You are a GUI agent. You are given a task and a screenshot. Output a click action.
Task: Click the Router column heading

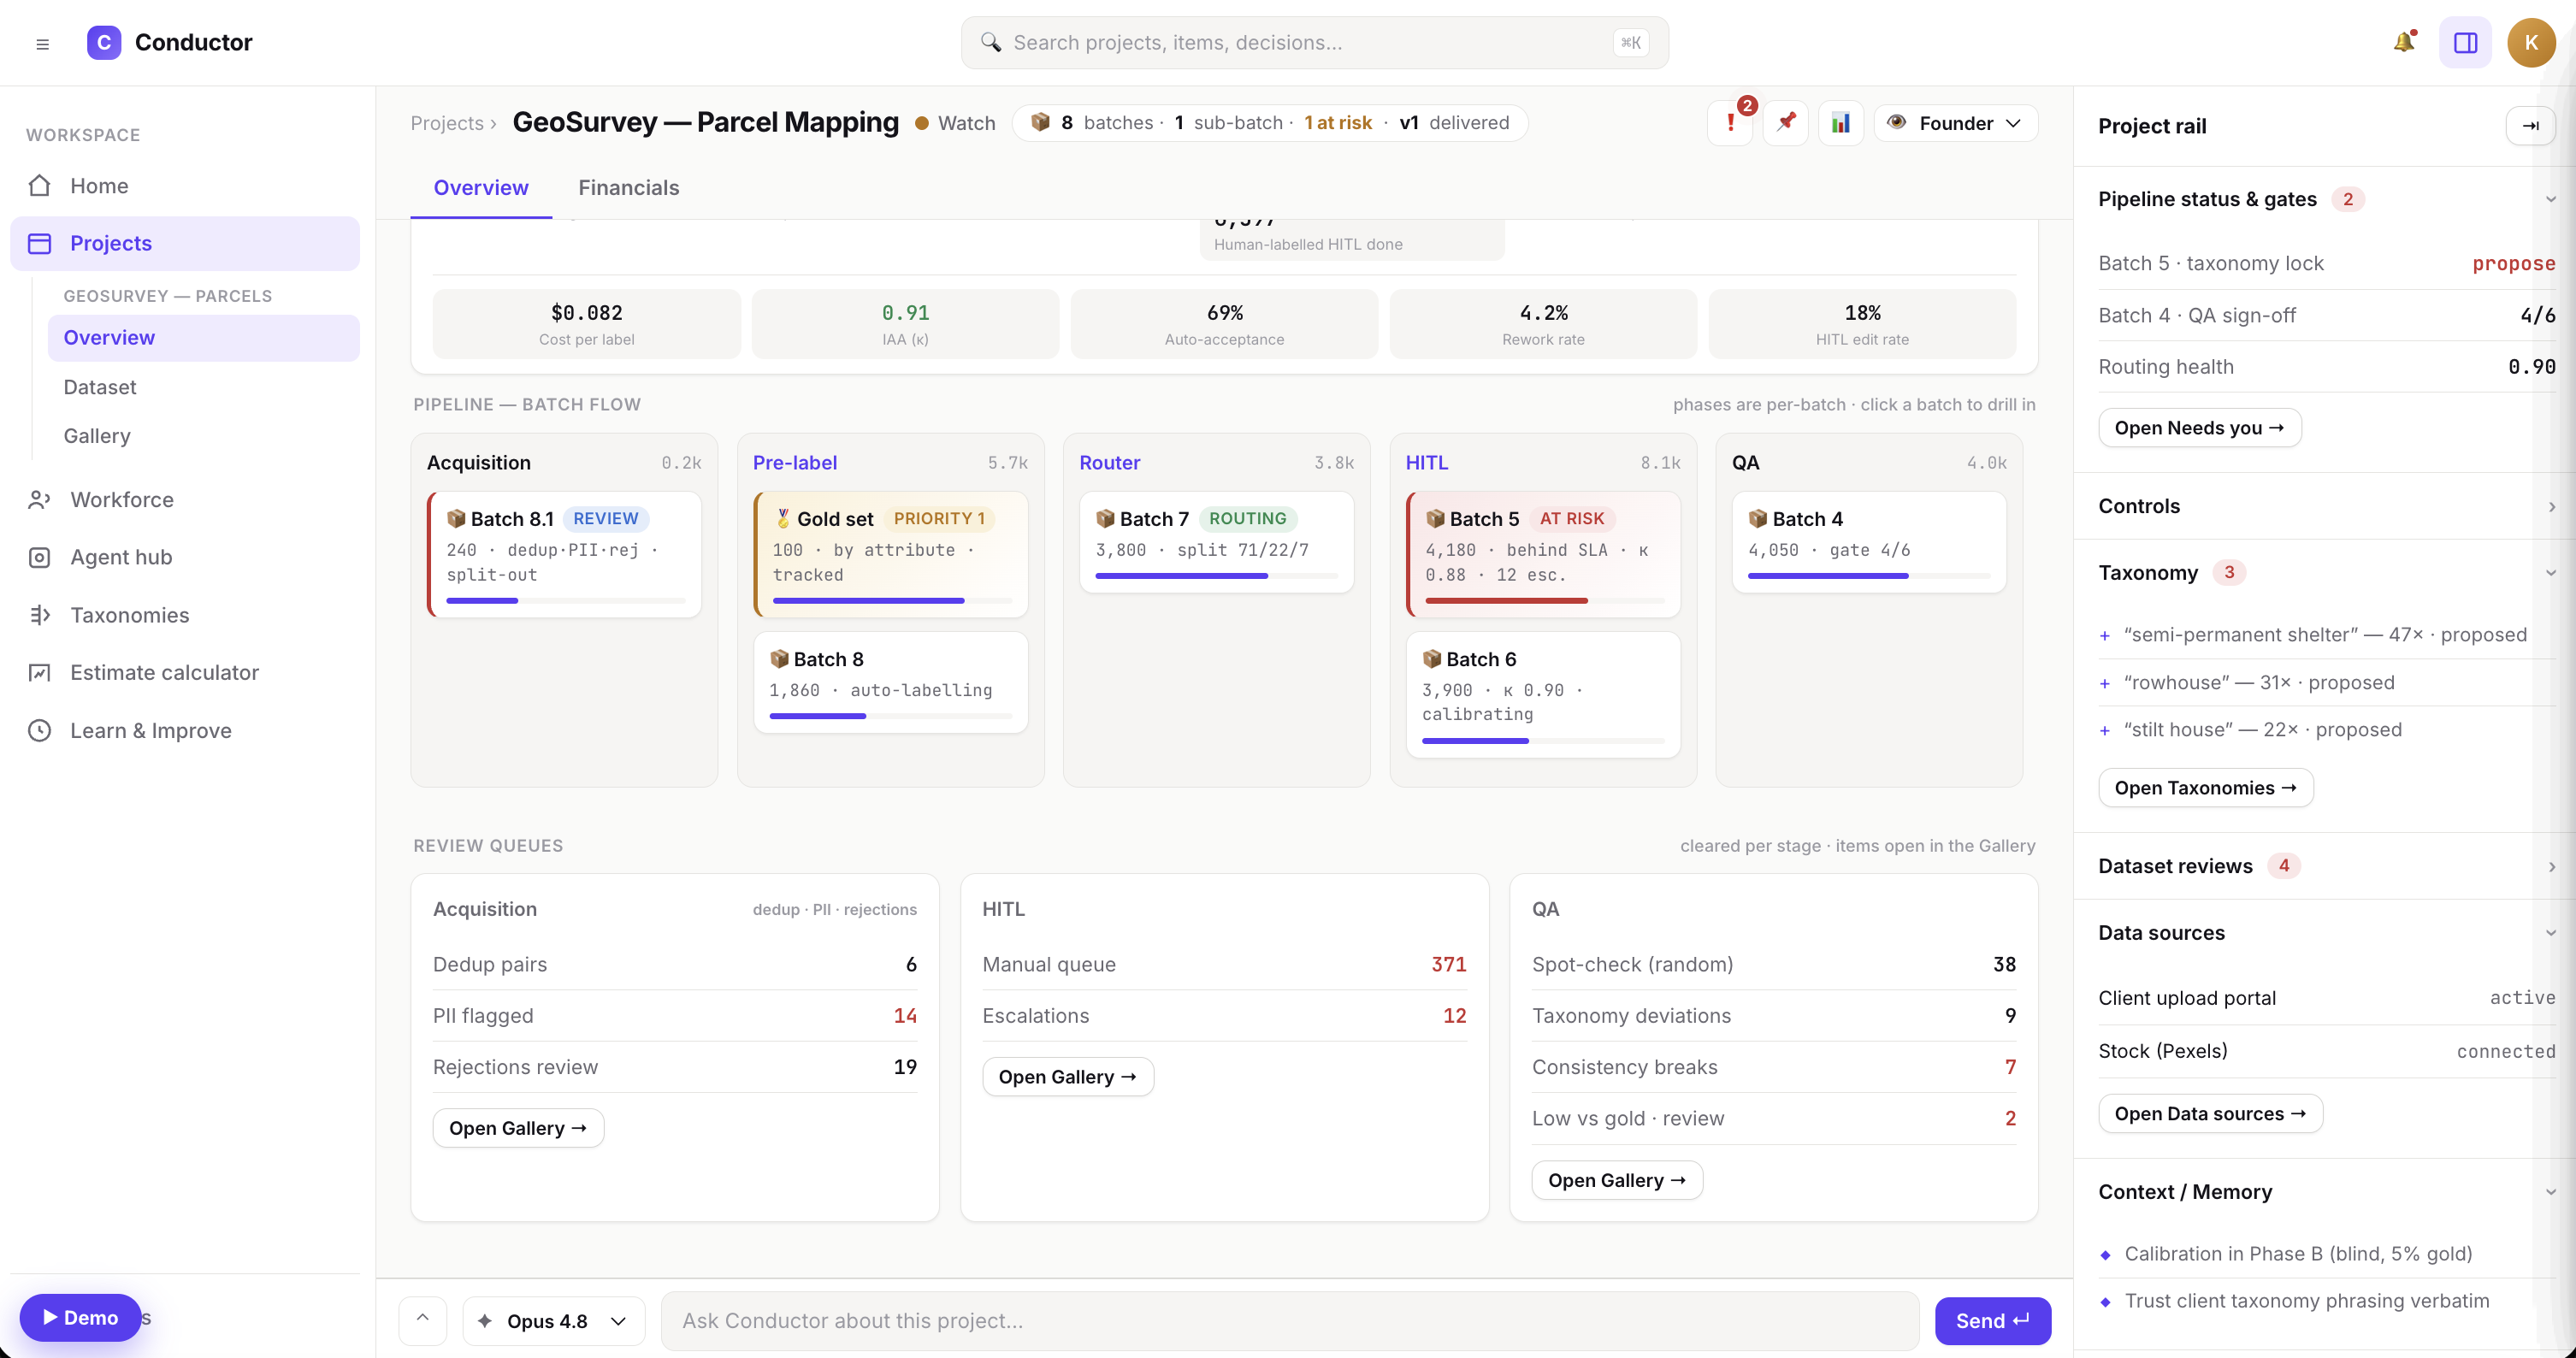click(1109, 463)
